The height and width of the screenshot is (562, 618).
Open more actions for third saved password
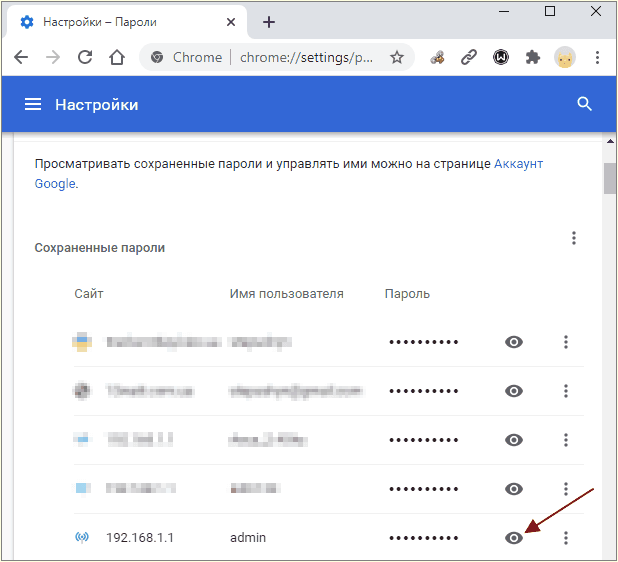(566, 439)
